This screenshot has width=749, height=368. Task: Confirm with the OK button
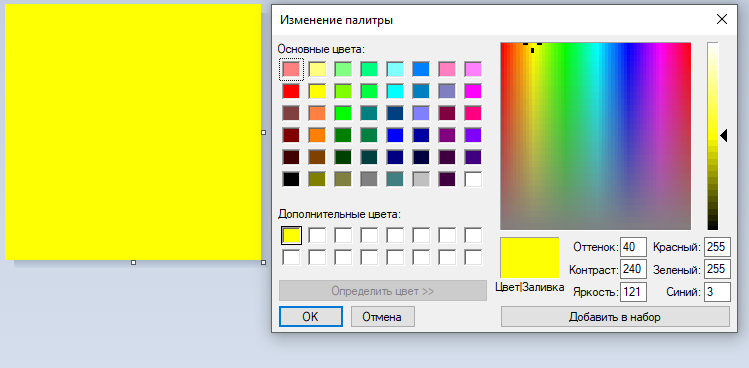(311, 317)
